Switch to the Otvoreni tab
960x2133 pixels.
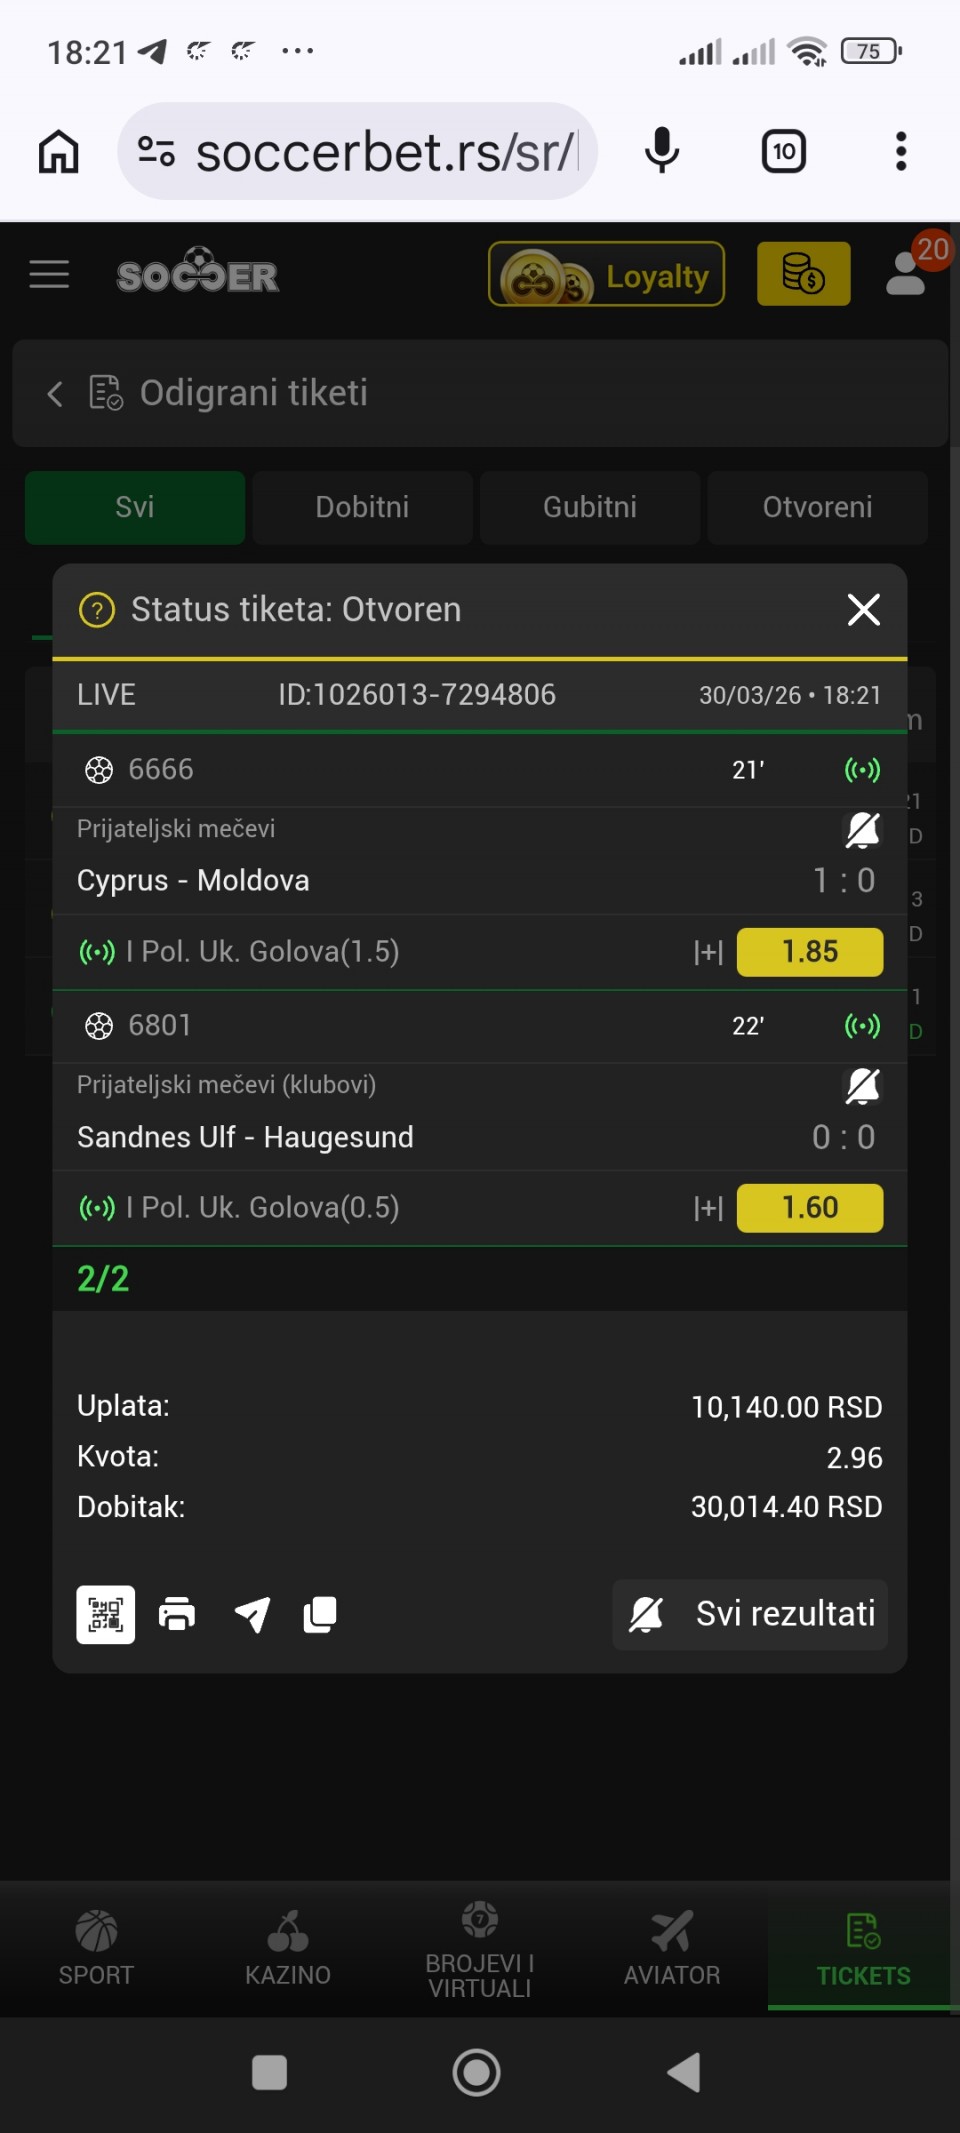817,507
